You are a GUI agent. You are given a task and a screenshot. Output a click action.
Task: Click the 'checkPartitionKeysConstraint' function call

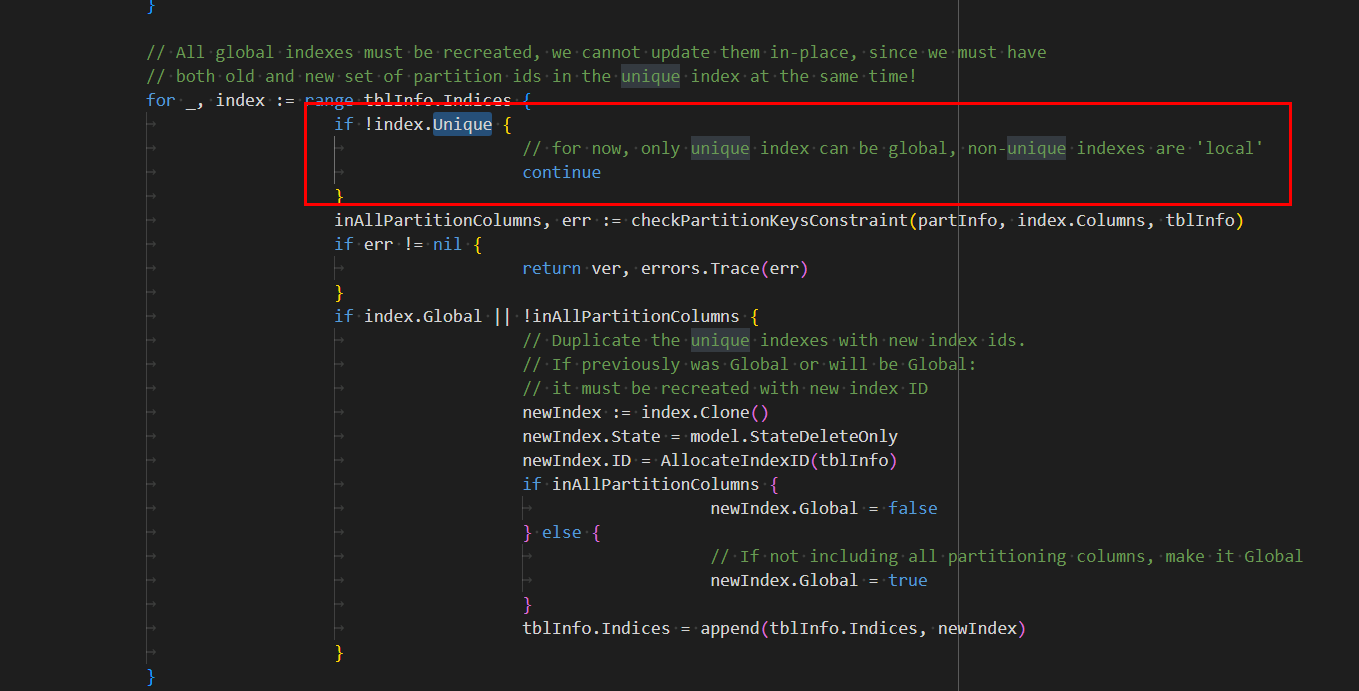click(x=769, y=220)
